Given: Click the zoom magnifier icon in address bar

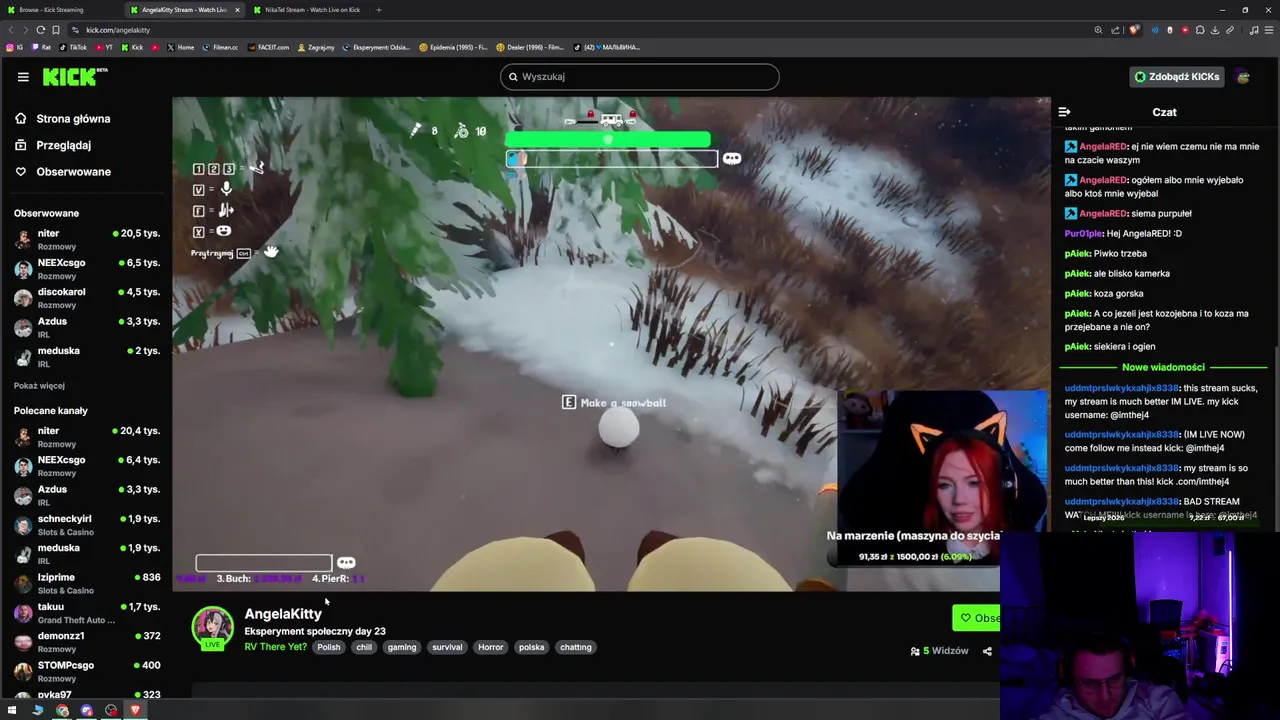Looking at the screenshot, I should click(1098, 30).
